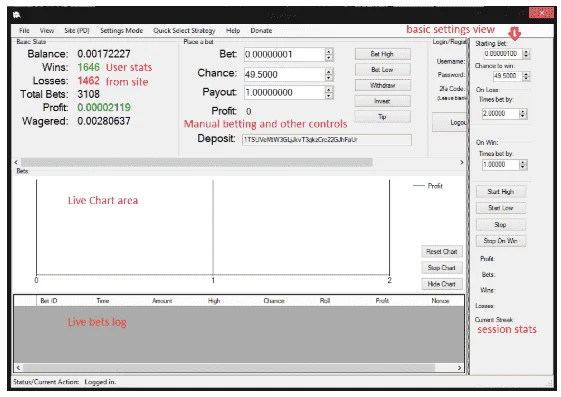Click left arrow of top panel scrollbar
This screenshot has height=397, width=561.
(16, 162)
